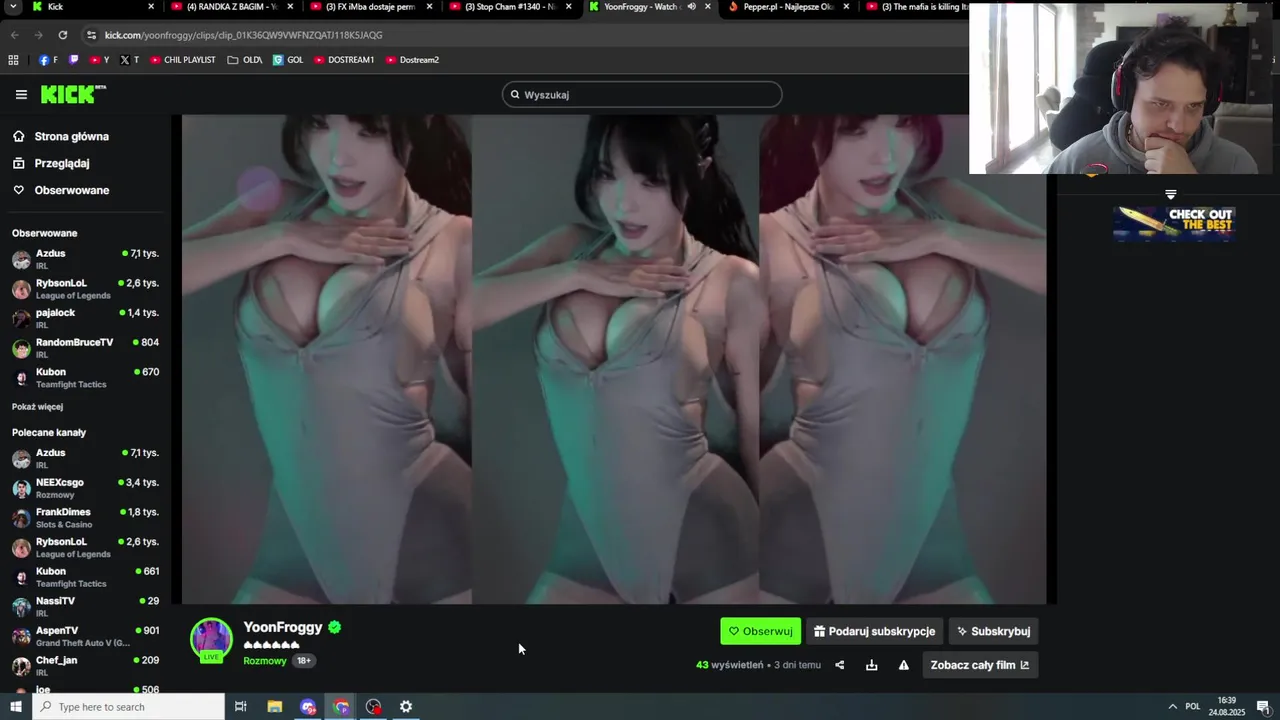Image resolution: width=1280 pixels, height=720 pixels.
Task: Open File Explorer from taskbar
Action: (x=275, y=707)
